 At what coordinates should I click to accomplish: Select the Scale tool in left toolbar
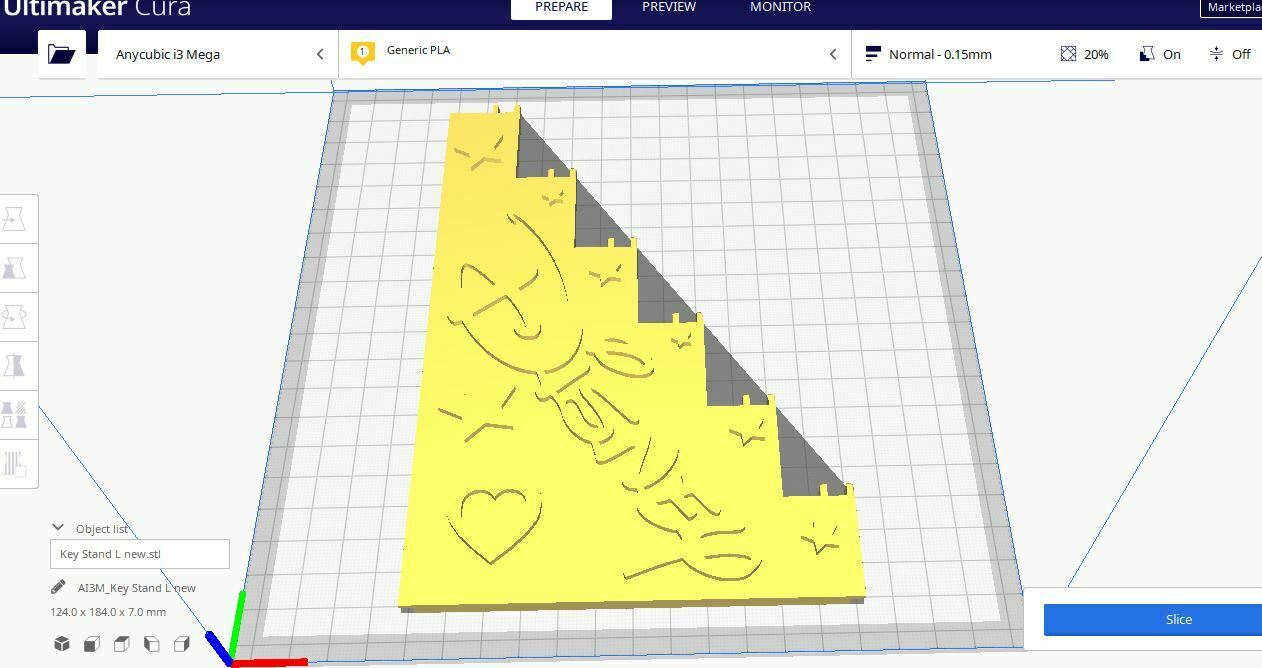pyautogui.click(x=14, y=268)
